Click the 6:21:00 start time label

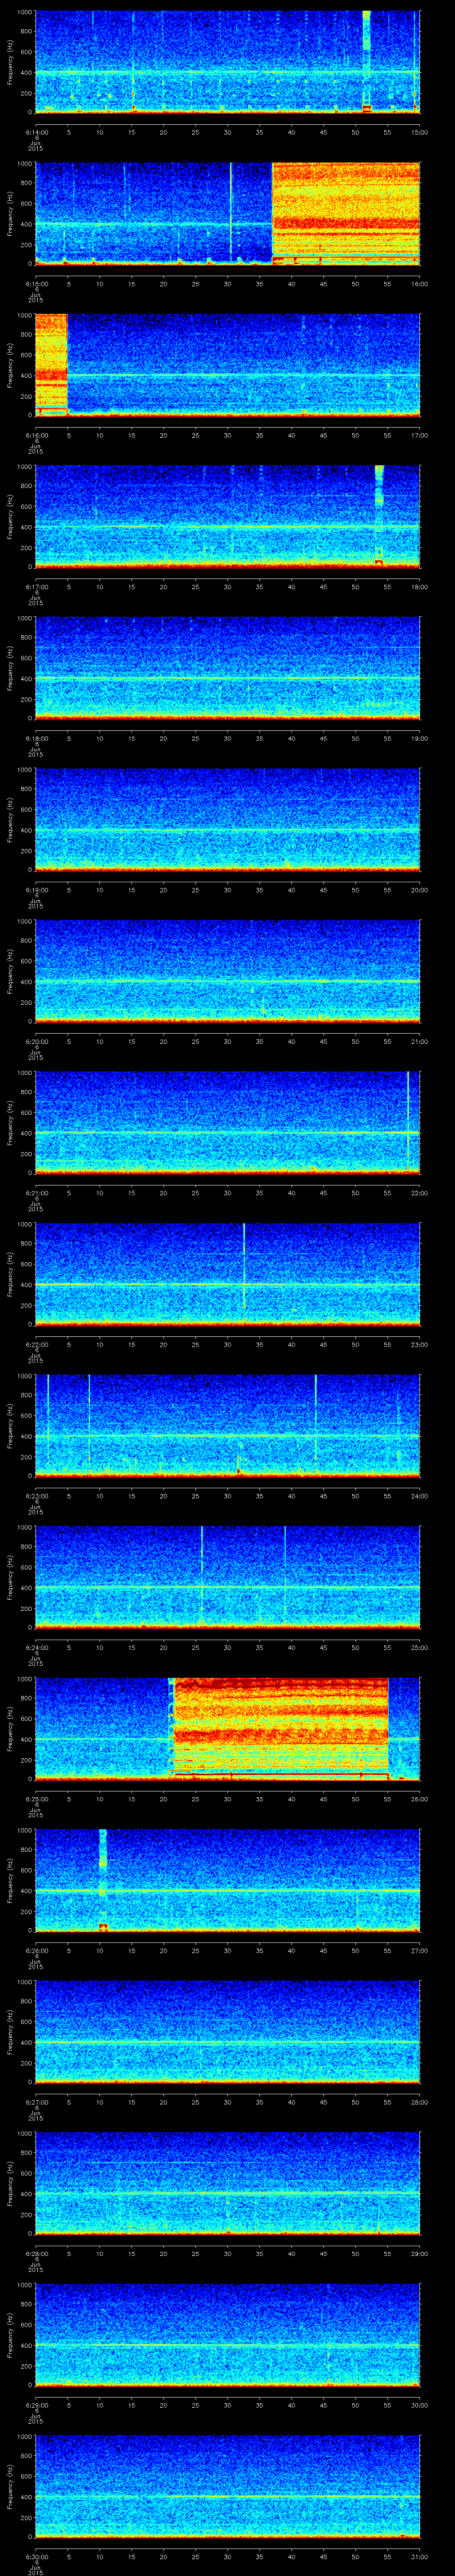37,1192
